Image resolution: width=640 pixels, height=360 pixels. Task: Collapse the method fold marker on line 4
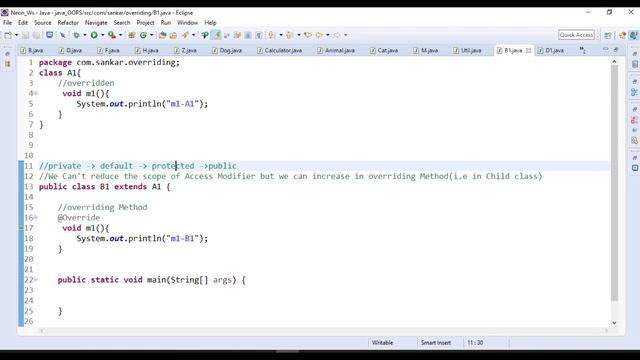coord(36,93)
